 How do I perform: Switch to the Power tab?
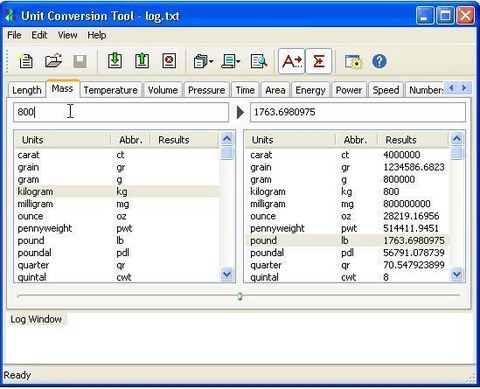click(x=349, y=90)
